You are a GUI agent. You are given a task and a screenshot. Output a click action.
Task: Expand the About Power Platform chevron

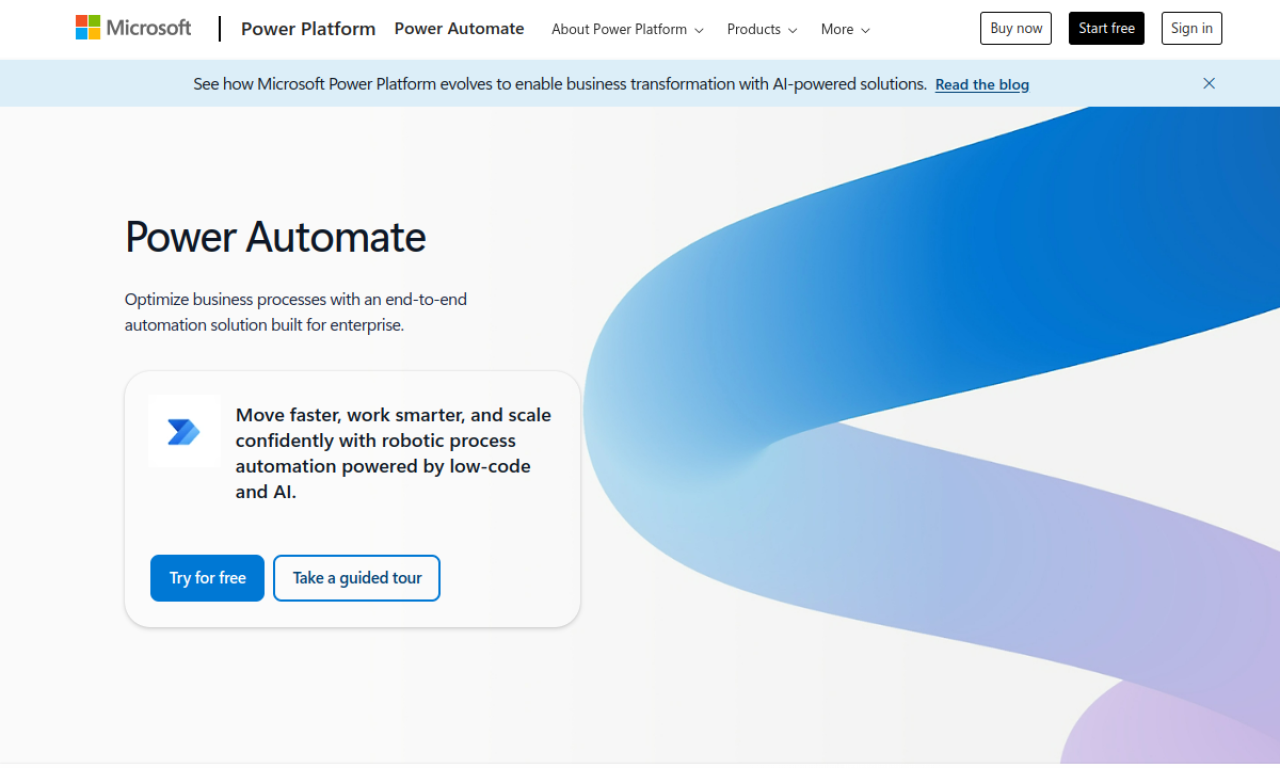click(x=699, y=30)
